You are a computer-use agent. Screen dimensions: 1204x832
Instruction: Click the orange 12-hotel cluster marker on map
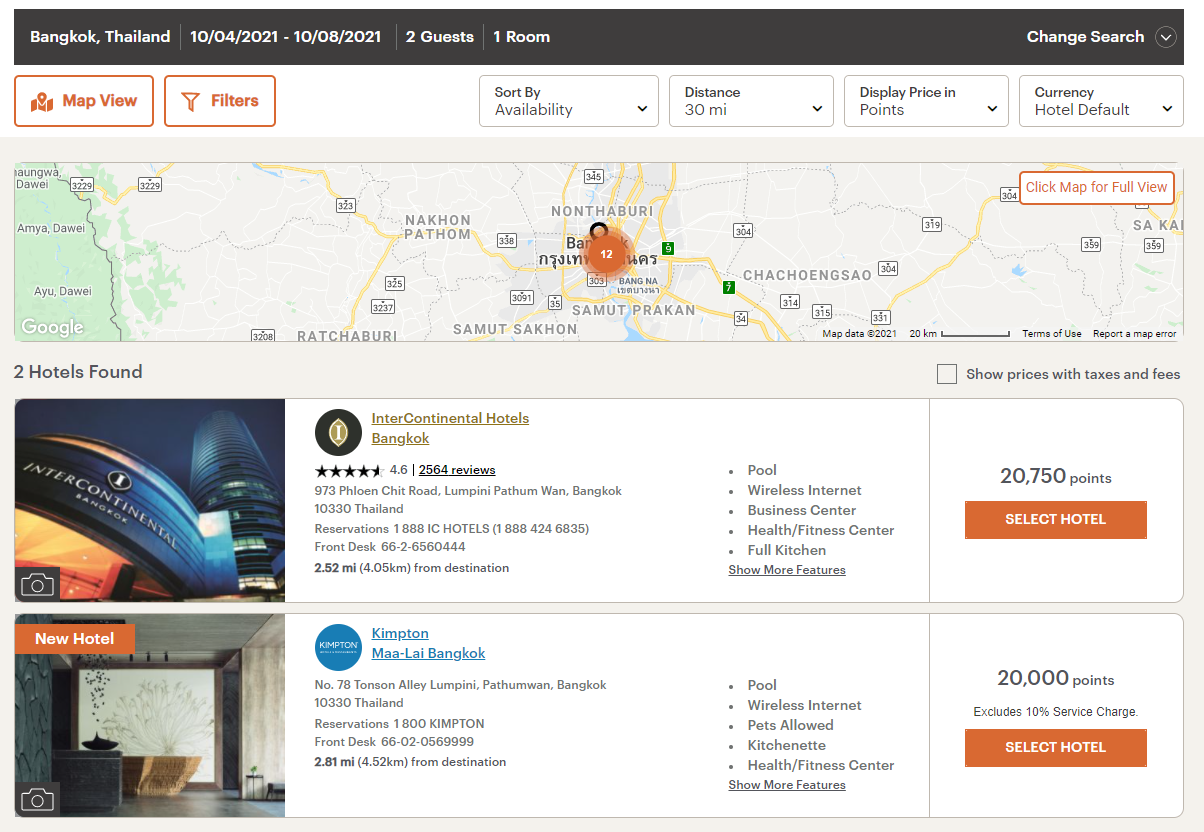(606, 254)
